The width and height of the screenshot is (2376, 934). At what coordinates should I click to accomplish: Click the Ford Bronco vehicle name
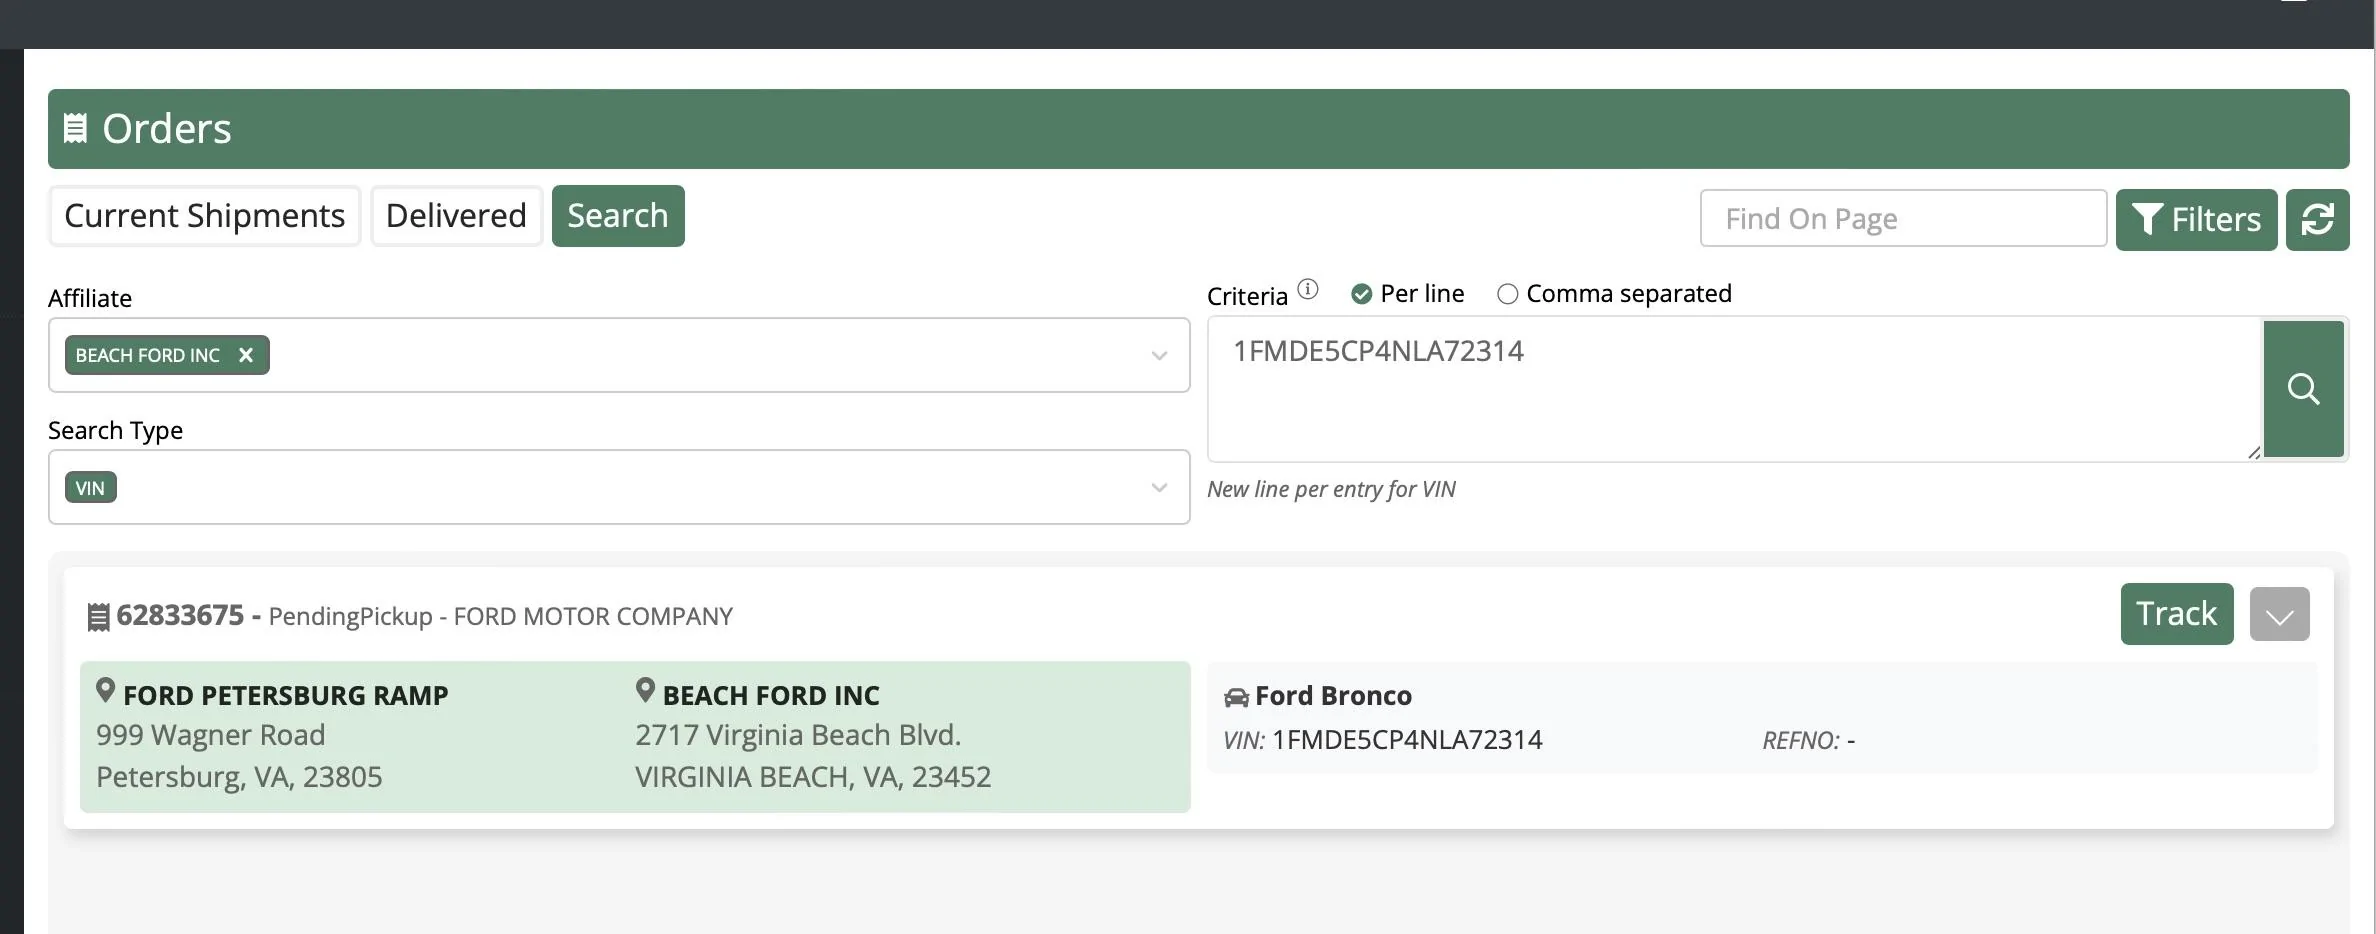[1333, 695]
